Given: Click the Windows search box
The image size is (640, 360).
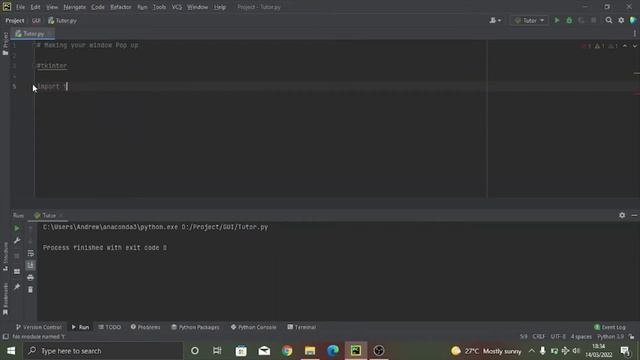Looking at the screenshot, I should click(103, 351).
